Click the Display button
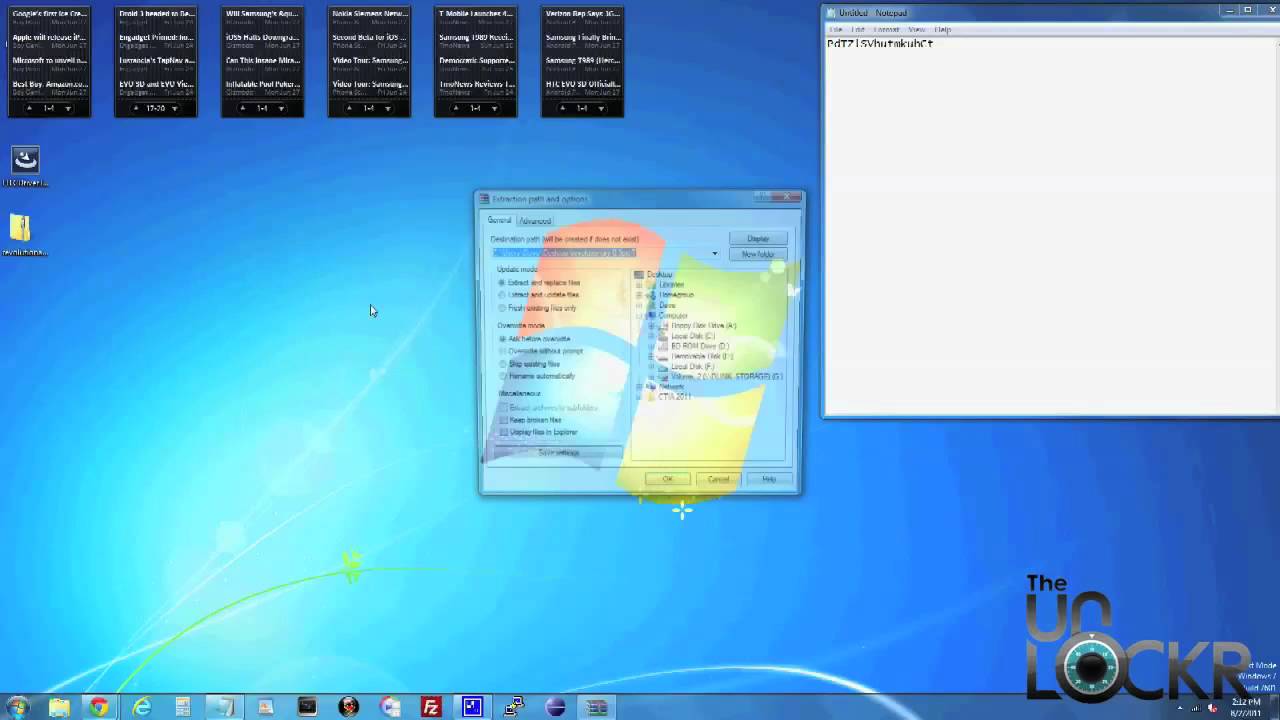1280x720 pixels. [758, 239]
